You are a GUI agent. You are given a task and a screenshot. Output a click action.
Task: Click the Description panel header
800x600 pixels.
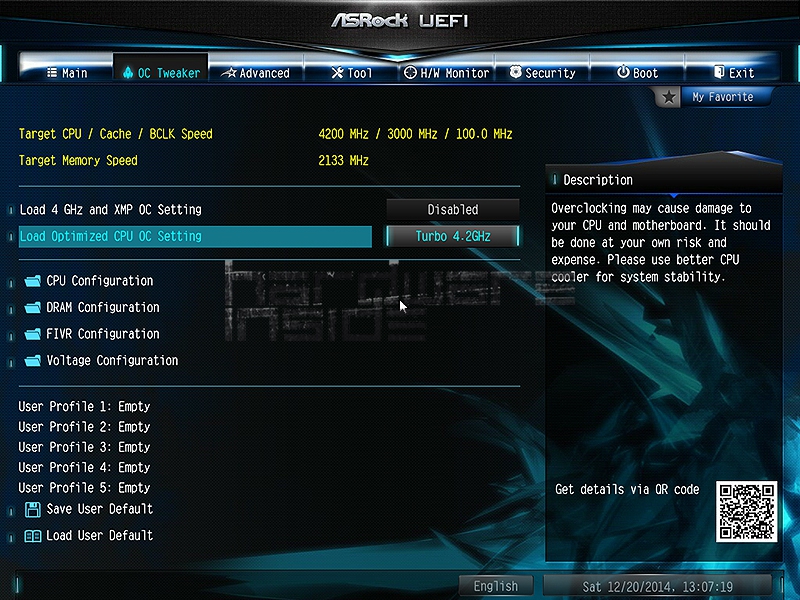click(664, 180)
